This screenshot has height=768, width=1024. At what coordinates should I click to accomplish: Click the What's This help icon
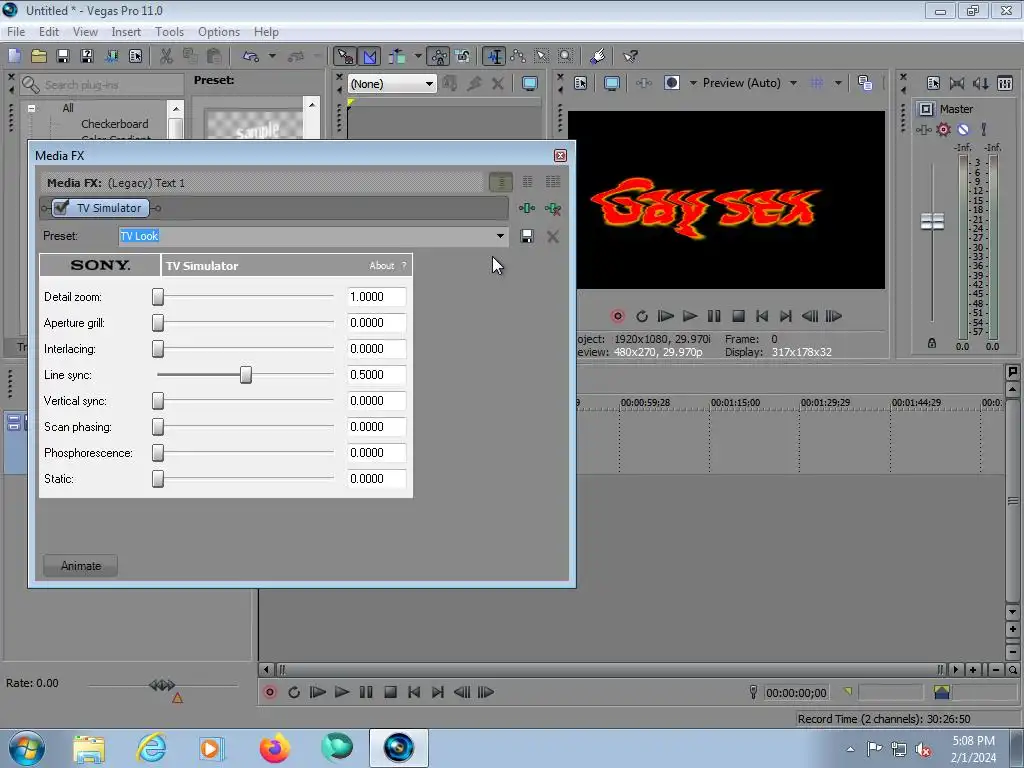(630, 56)
